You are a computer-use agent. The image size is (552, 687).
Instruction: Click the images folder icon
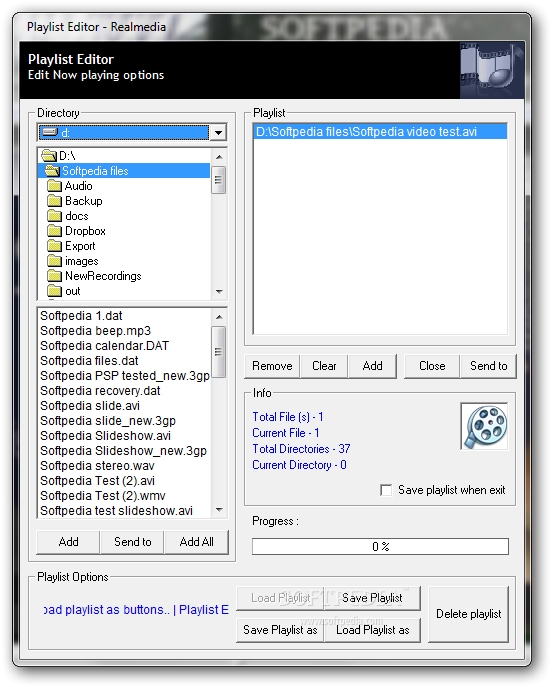point(55,261)
